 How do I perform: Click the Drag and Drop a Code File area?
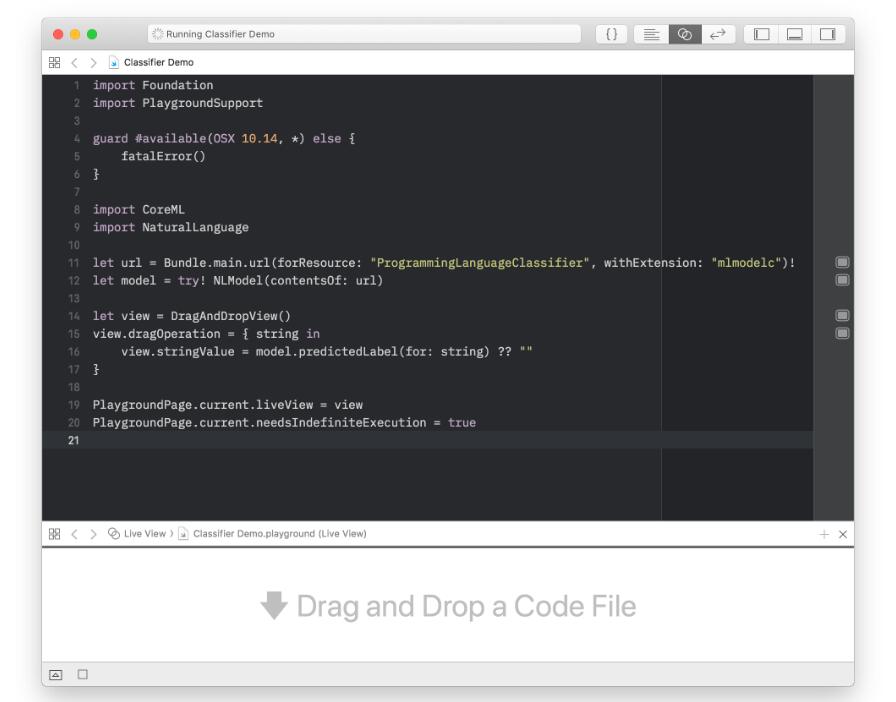pyautogui.click(x=448, y=606)
